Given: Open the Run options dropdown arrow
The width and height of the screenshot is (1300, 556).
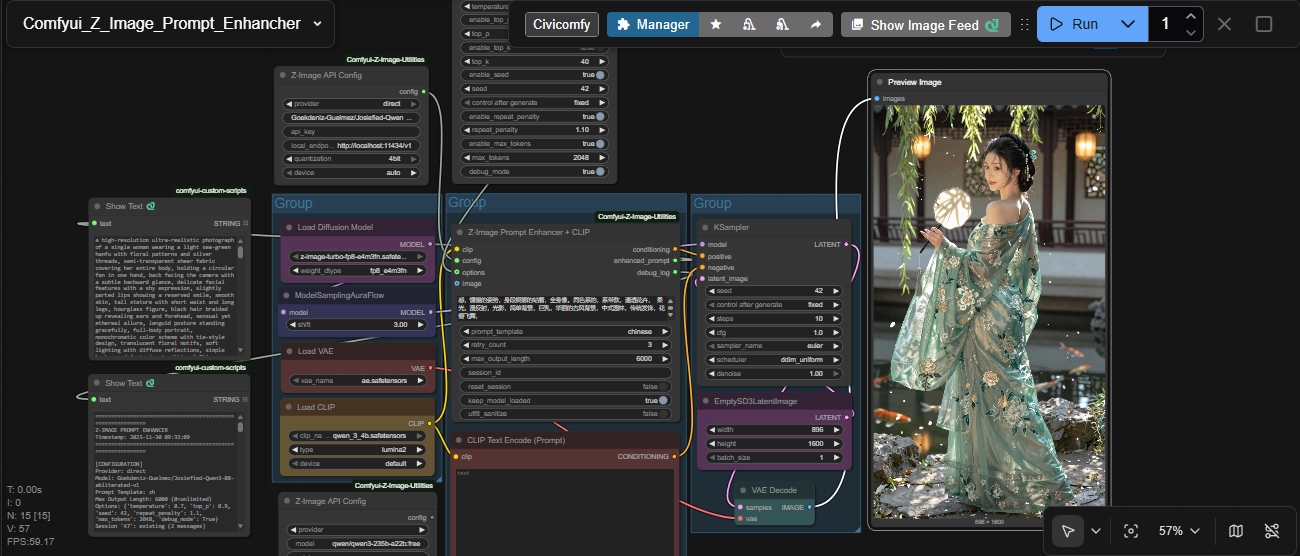Looking at the screenshot, I should pos(1128,24).
